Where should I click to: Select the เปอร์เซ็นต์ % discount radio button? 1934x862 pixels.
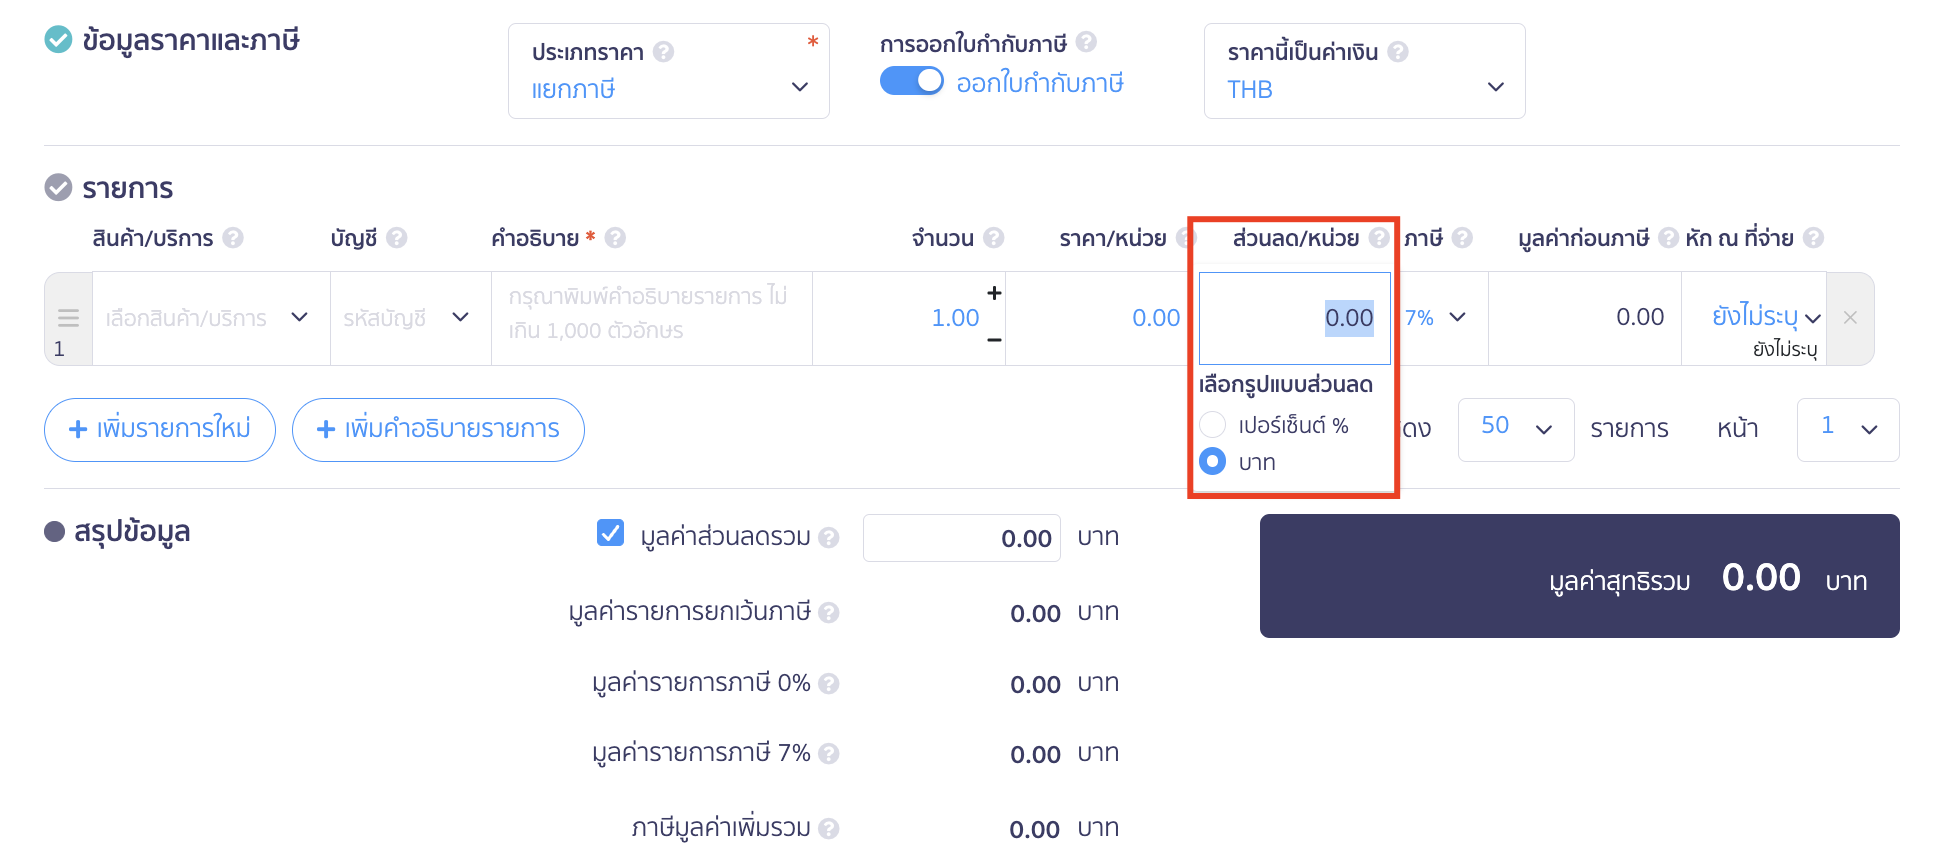(1213, 425)
